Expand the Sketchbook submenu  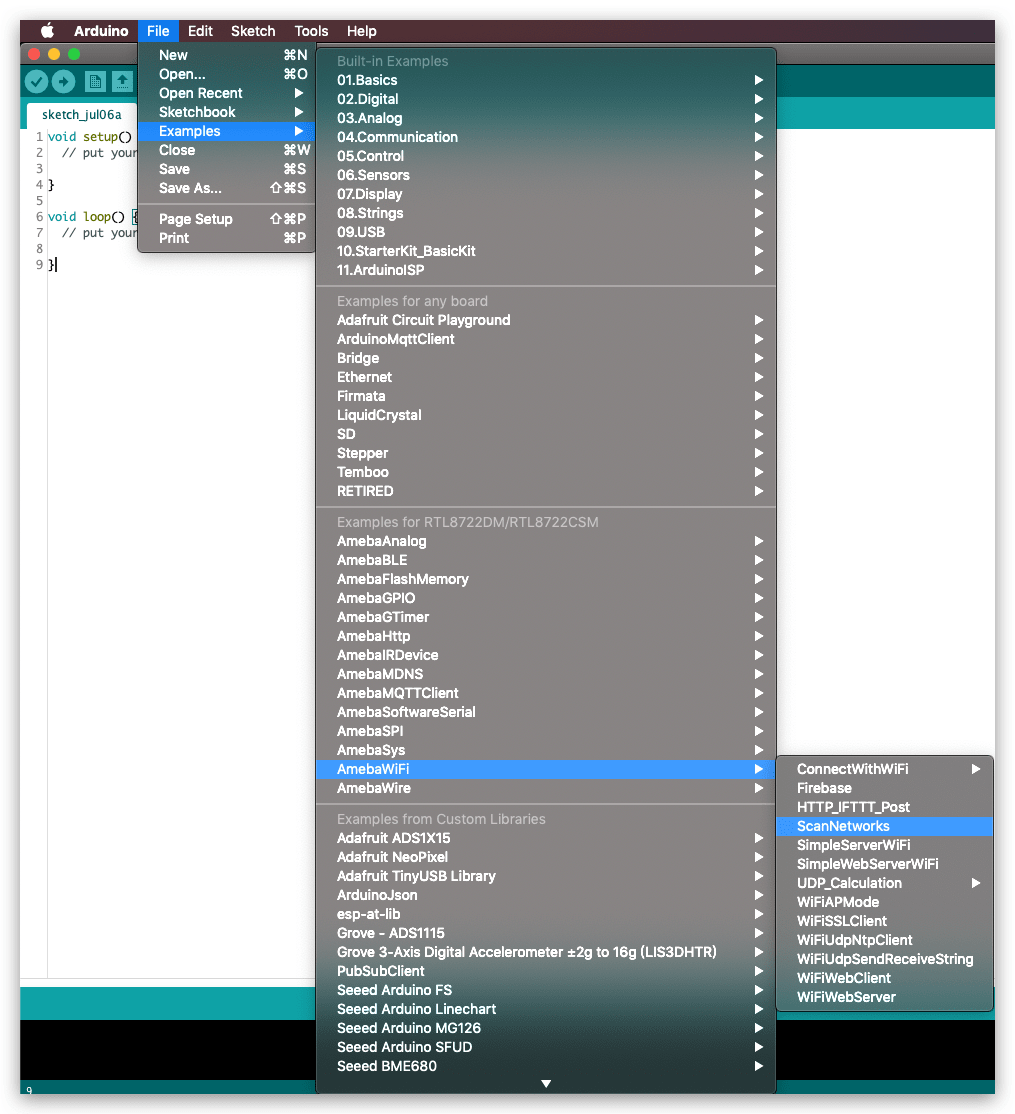click(226, 112)
